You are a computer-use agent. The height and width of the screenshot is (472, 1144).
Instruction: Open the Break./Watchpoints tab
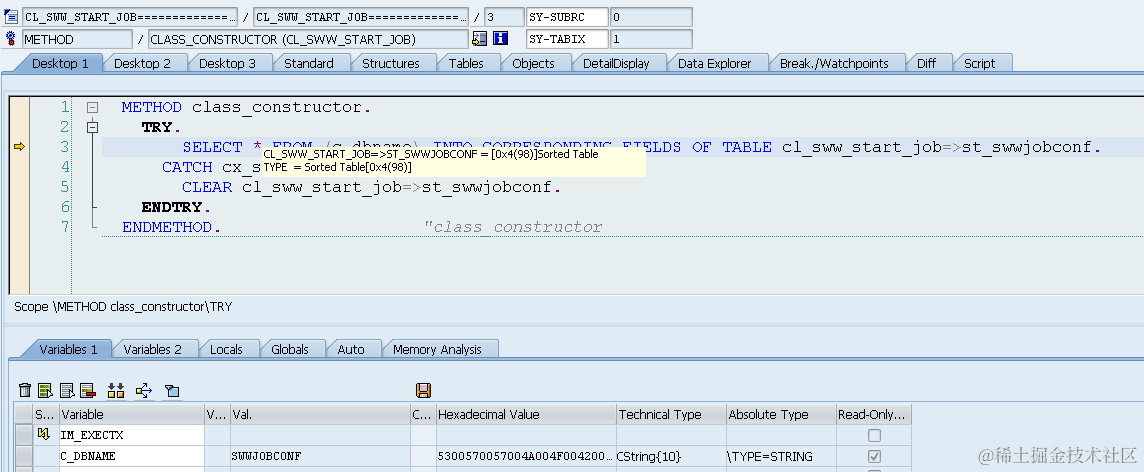coord(834,63)
